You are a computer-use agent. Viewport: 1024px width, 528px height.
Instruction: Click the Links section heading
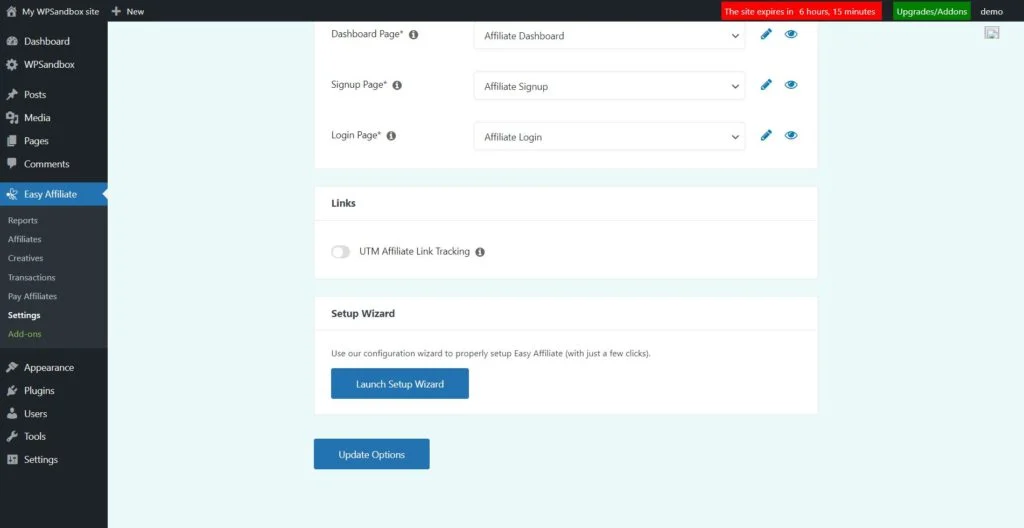[344, 203]
